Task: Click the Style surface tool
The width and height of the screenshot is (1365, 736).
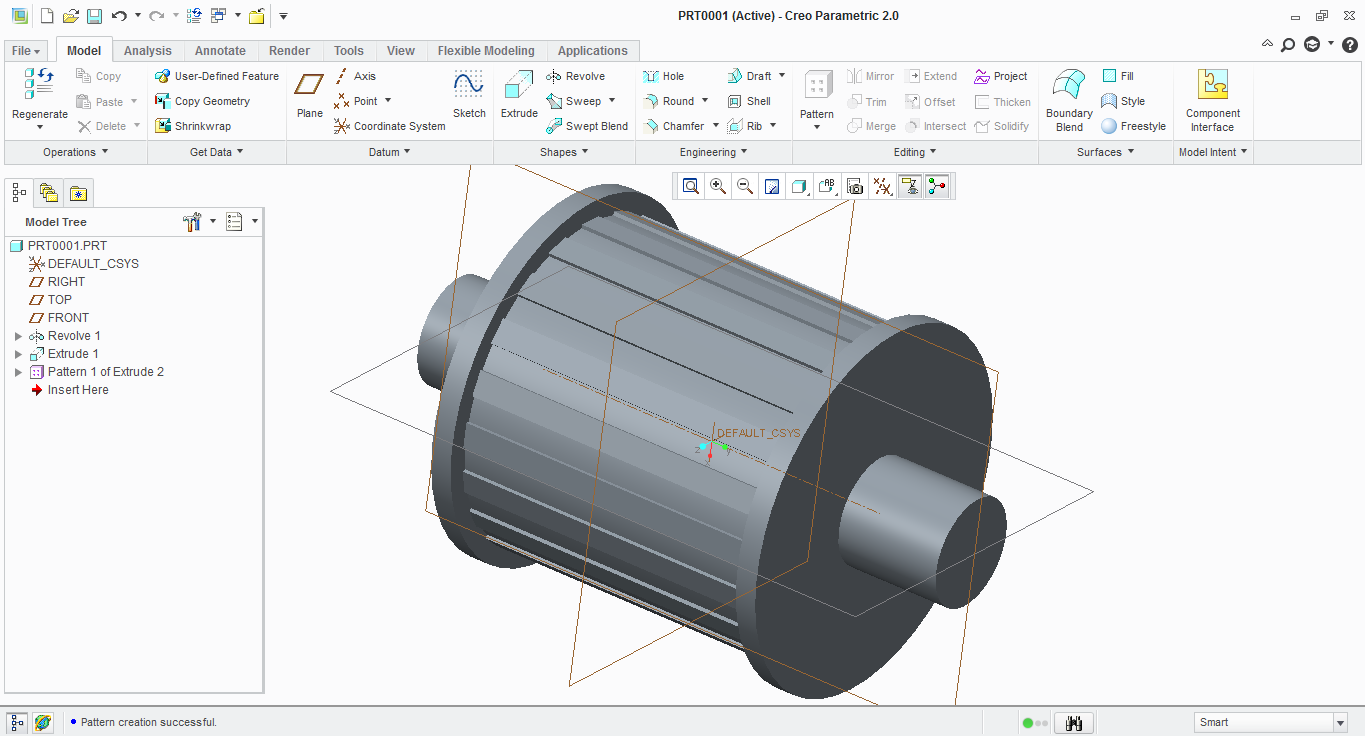Action: click(1123, 101)
